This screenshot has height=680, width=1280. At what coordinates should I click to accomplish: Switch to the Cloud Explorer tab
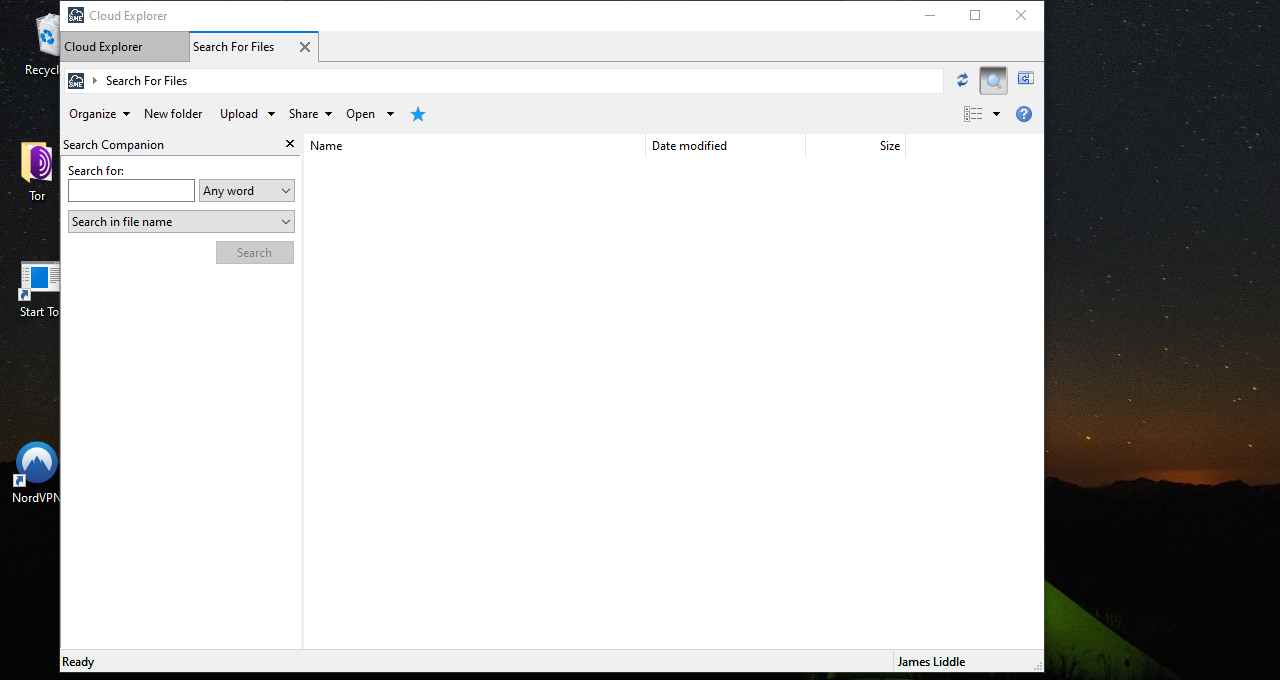pyautogui.click(x=104, y=46)
